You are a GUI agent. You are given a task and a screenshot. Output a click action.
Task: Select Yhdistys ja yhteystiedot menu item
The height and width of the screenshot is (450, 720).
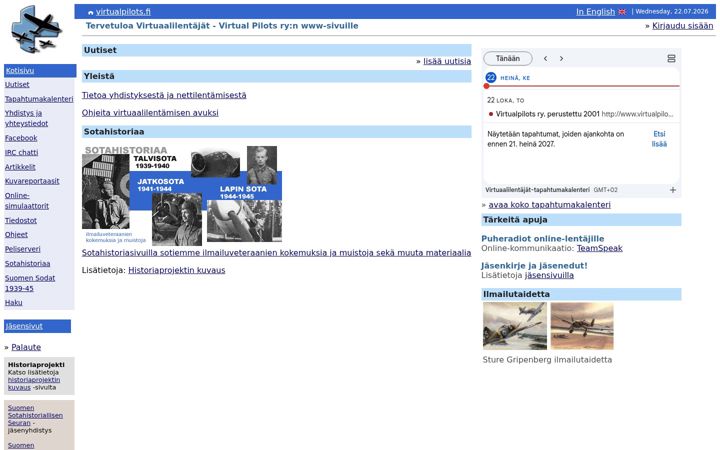tap(26, 118)
